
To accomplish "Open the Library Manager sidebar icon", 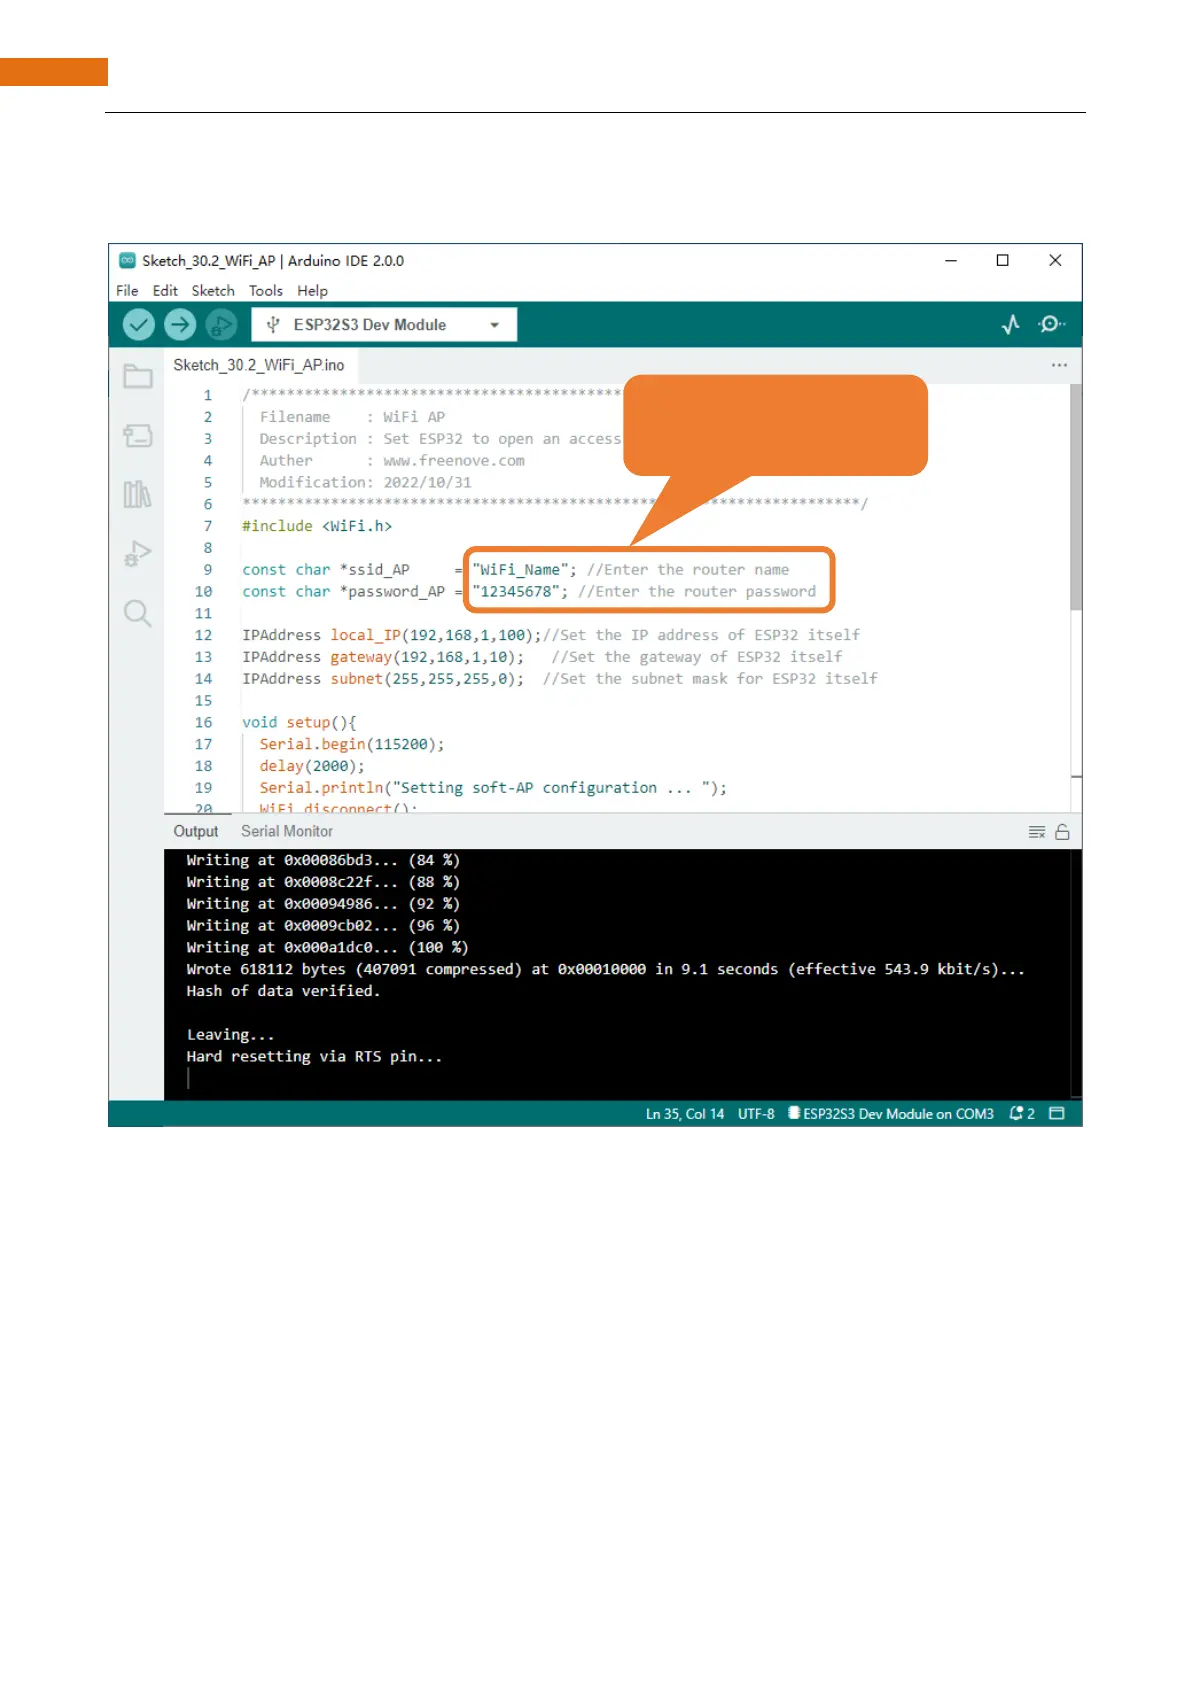I will point(138,494).
